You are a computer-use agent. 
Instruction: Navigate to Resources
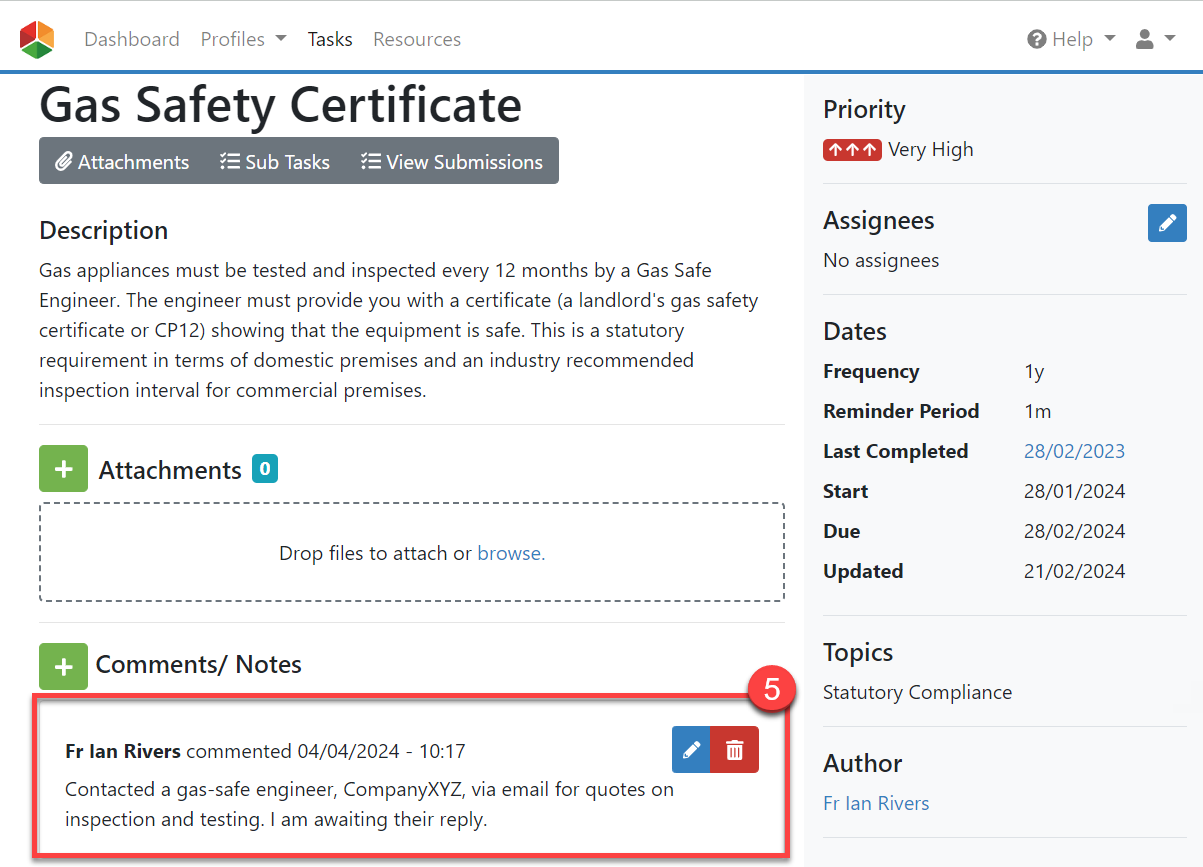point(417,40)
